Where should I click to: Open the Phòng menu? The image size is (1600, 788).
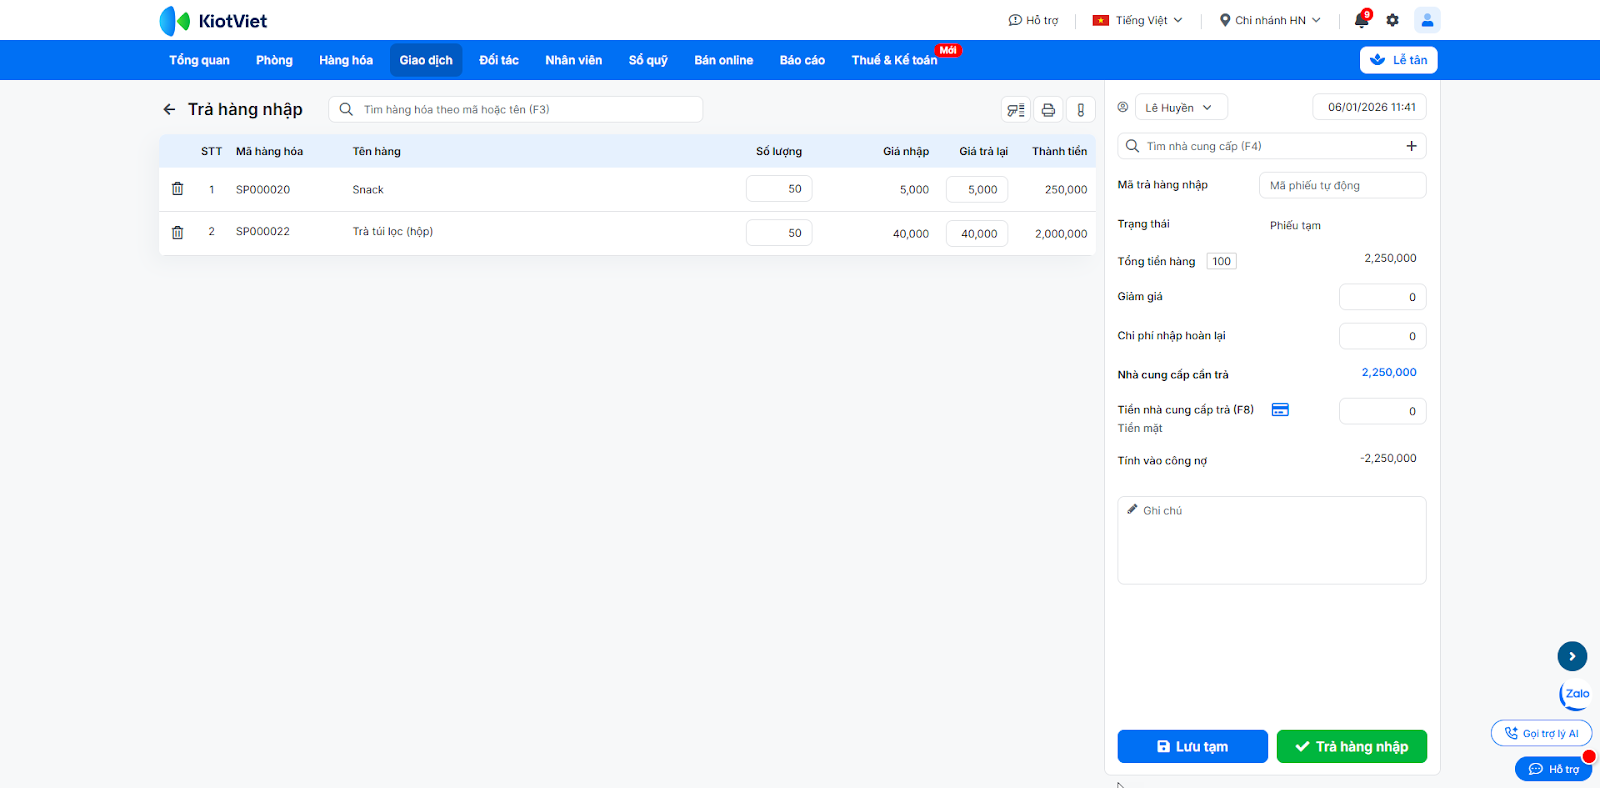point(274,60)
